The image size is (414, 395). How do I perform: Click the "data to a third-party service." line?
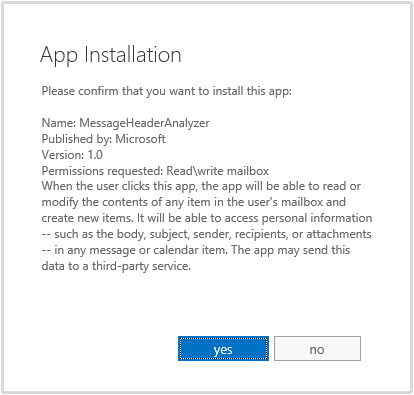116,266
